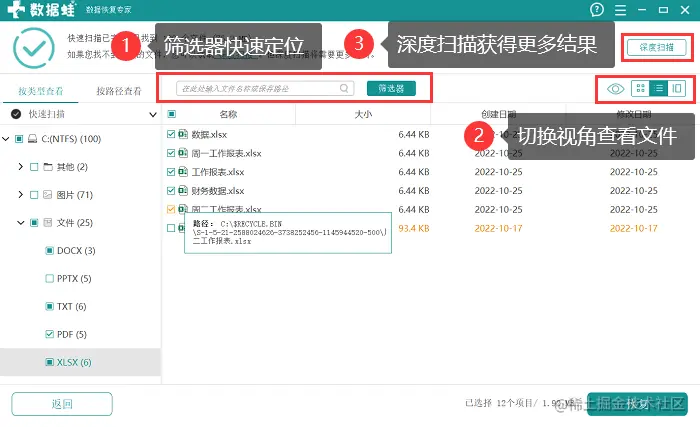
Task: Select the 工作报表.xlsx file name
Action: tap(218, 172)
